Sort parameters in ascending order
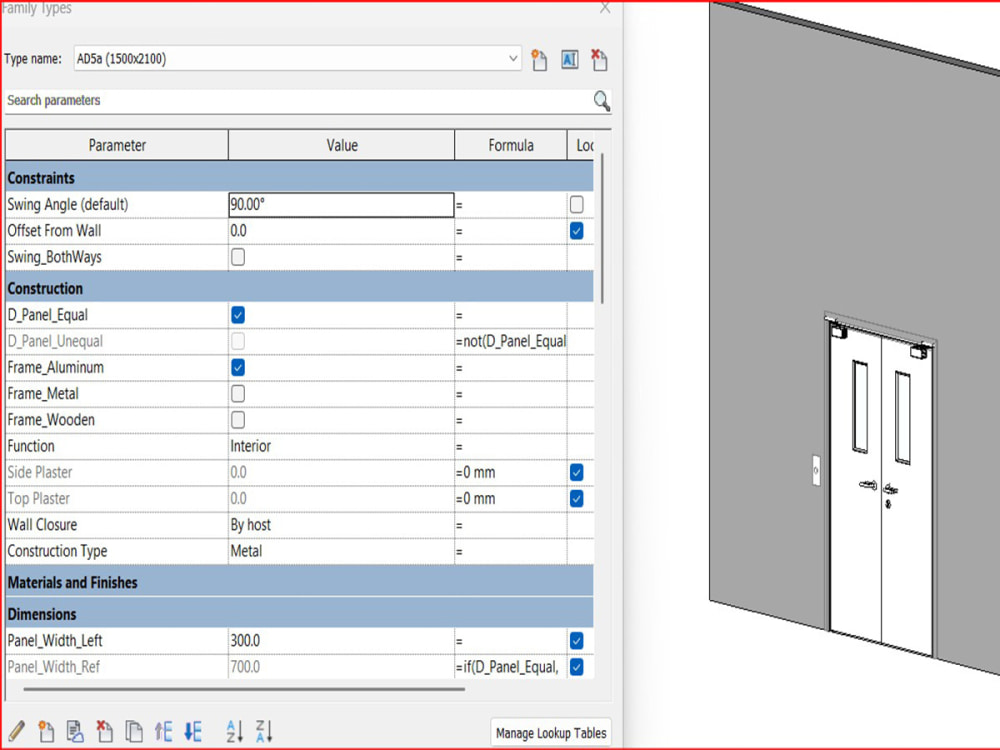The image size is (1000, 750). pos(234,731)
